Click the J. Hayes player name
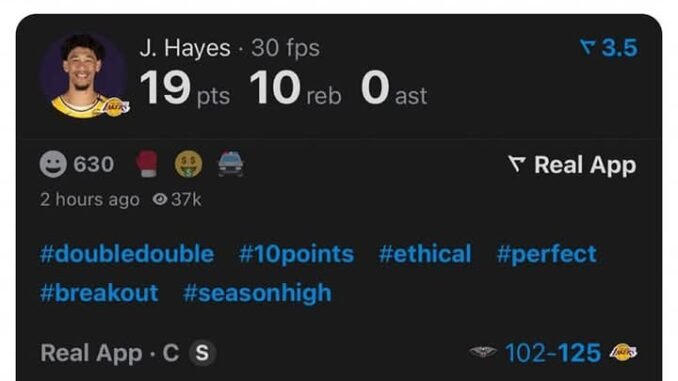 coord(185,48)
